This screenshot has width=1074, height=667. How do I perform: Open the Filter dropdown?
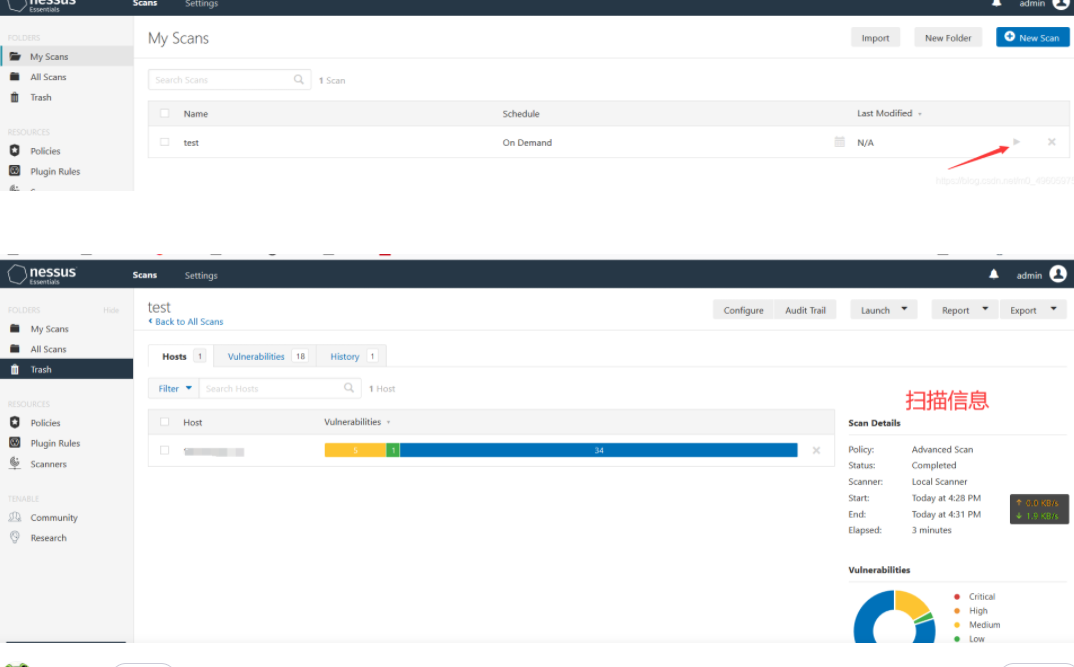[x=174, y=388]
